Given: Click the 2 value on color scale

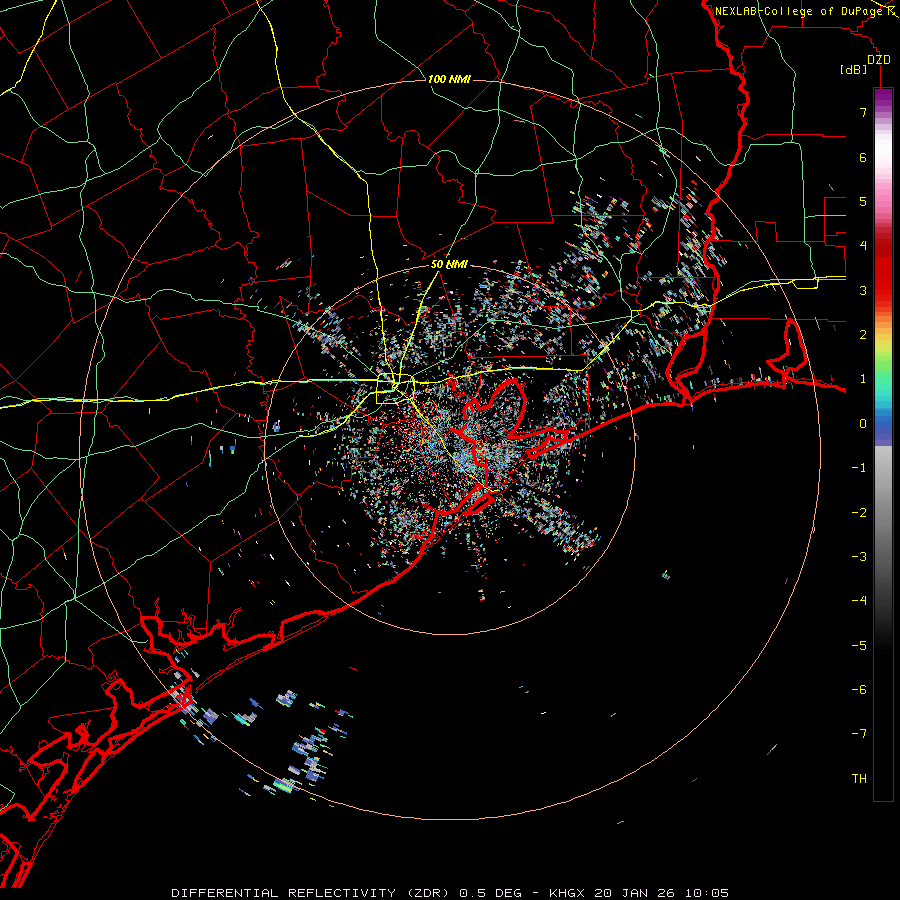Looking at the screenshot, I should pyautogui.click(x=863, y=335).
